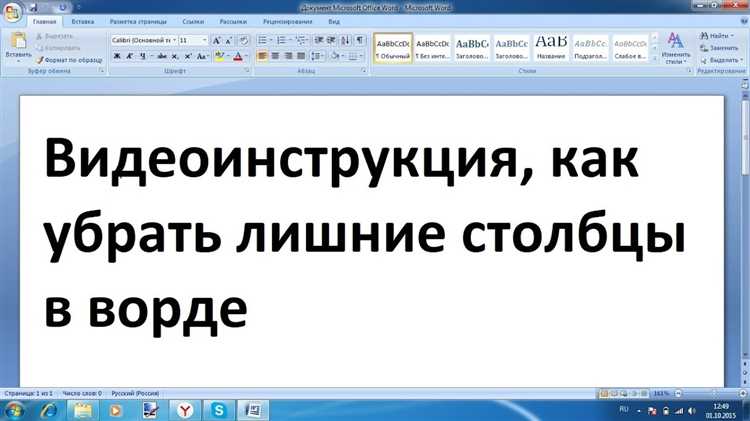Open the font name combo box

(144, 41)
